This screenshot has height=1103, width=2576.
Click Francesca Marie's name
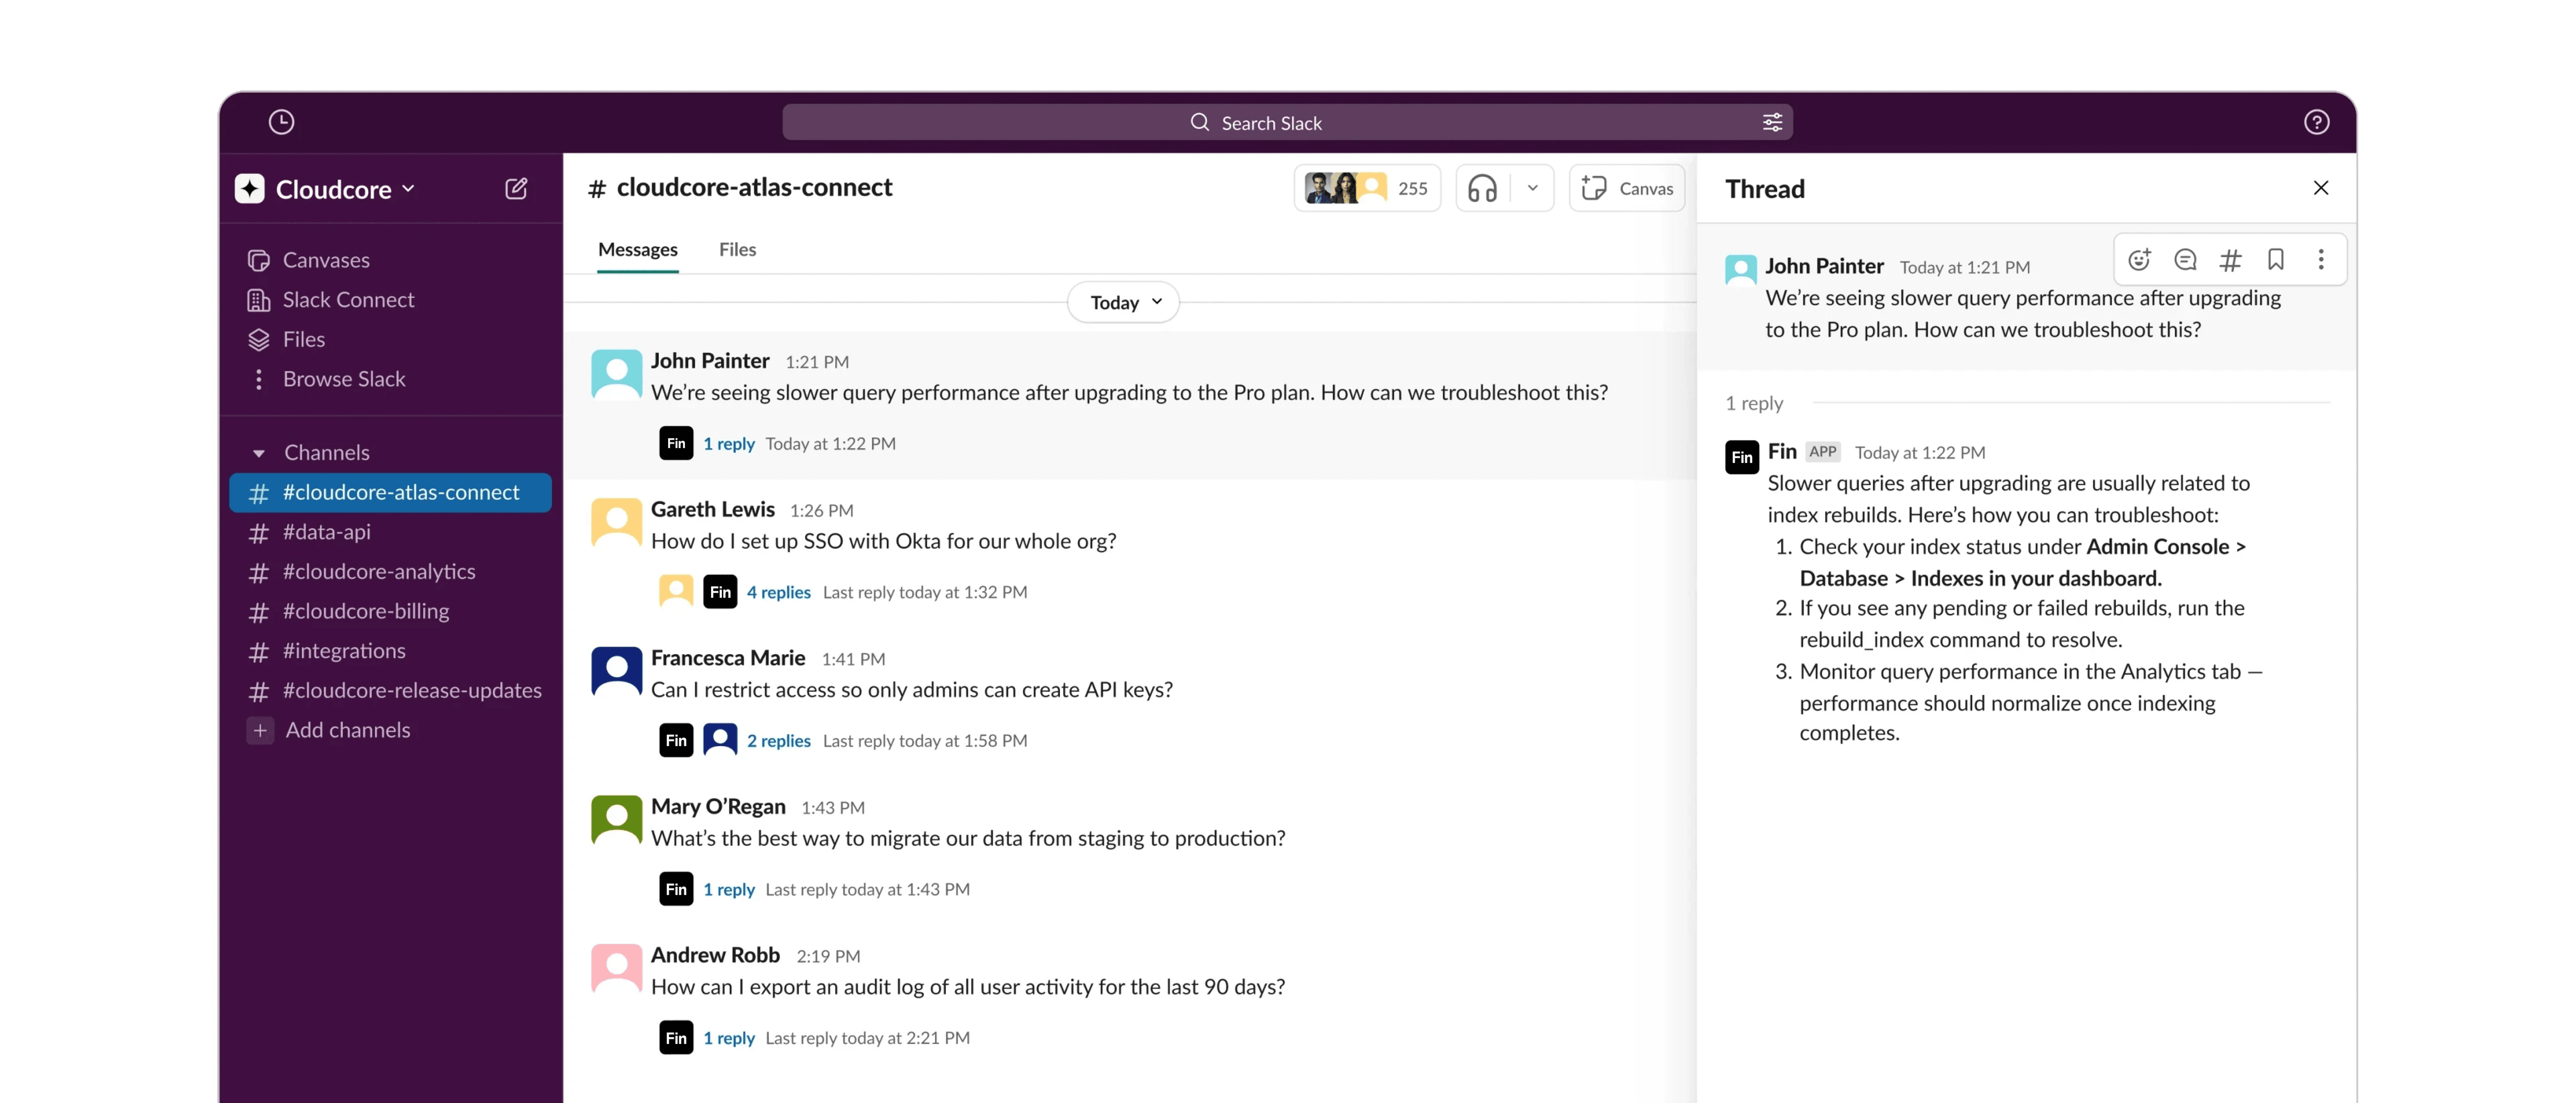728,658
